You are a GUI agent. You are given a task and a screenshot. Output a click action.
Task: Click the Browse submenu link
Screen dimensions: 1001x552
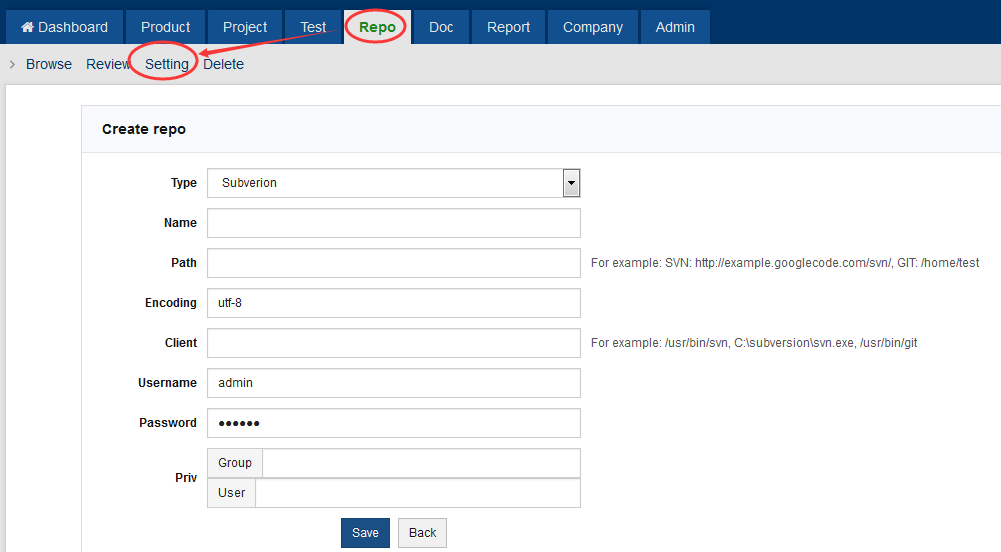(49, 64)
